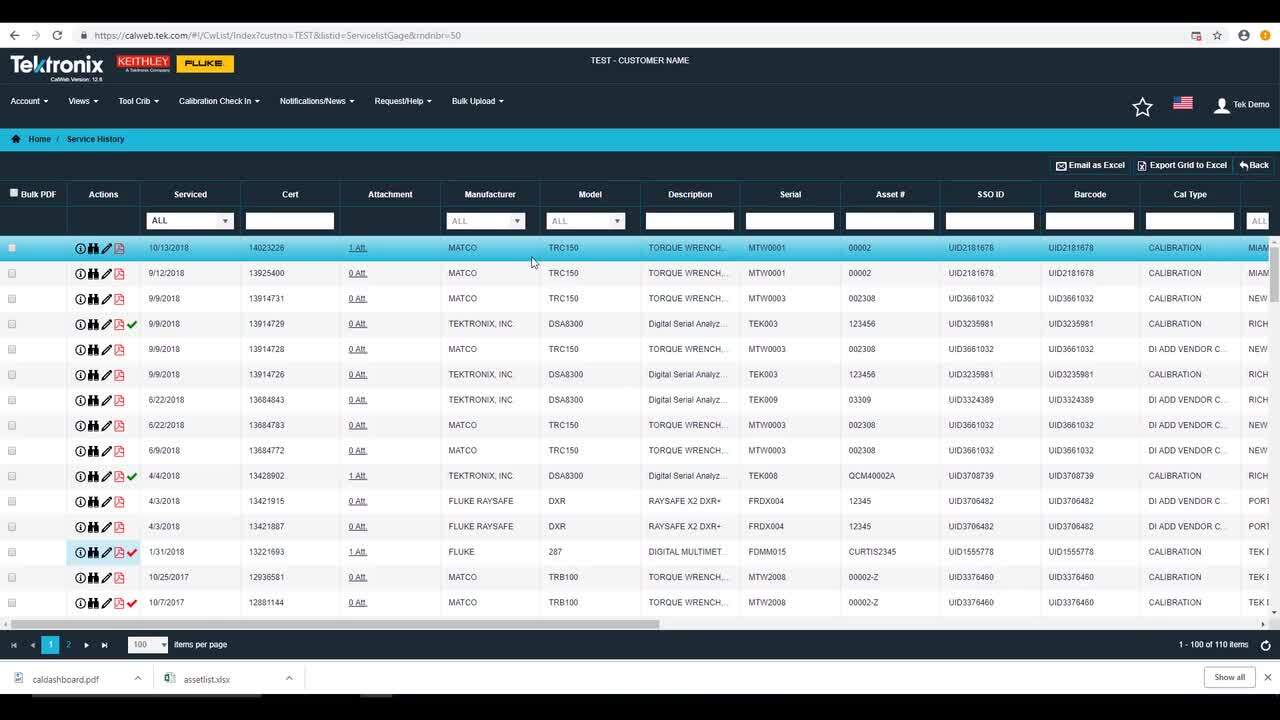
Task: Click the Home icon in breadcrumb
Action: pos(16,139)
